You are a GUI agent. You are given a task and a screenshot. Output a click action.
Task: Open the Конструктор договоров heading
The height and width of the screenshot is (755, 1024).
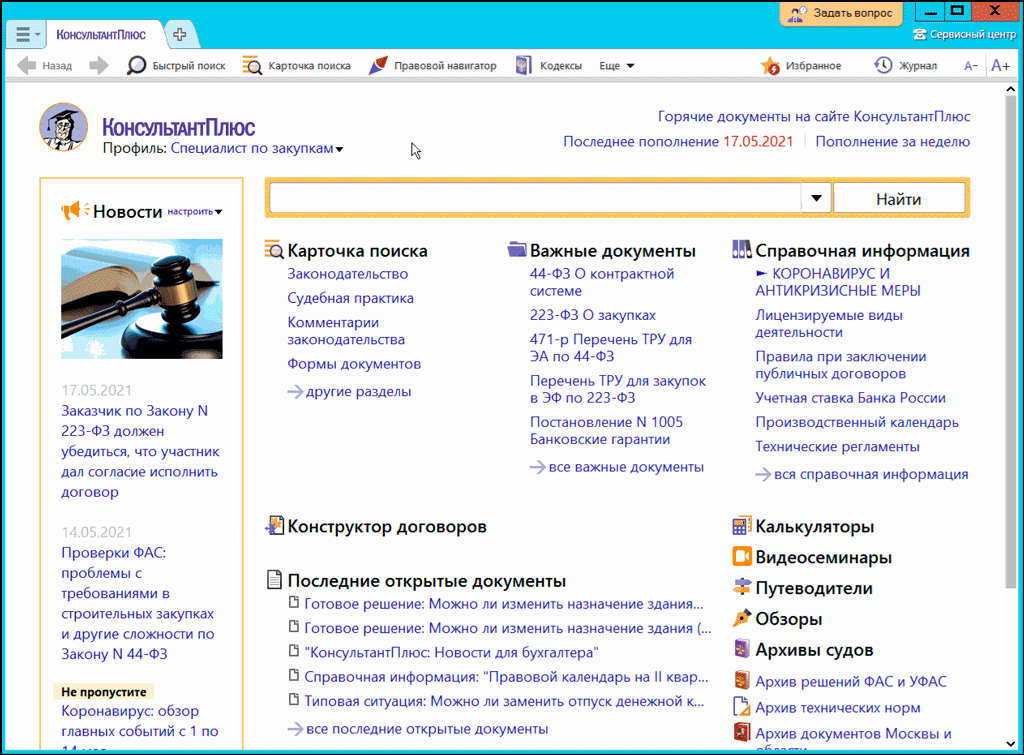pos(387,526)
